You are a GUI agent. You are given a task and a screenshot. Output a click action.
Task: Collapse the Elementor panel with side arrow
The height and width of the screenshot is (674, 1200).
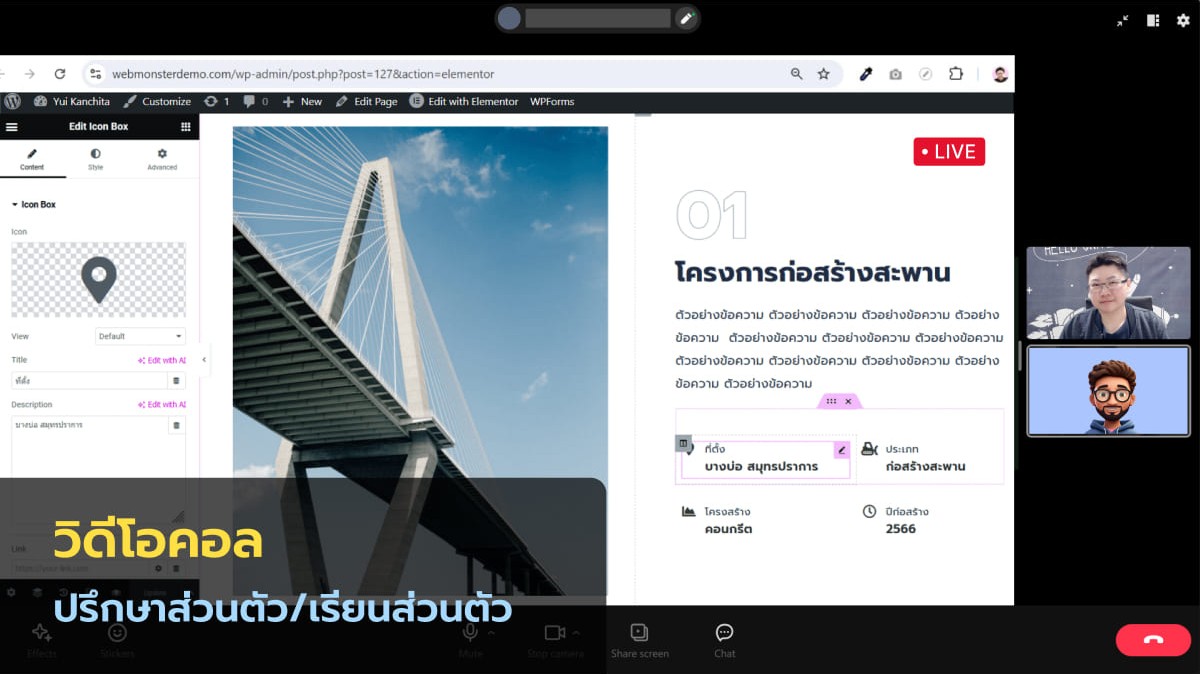[x=204, y=359]
